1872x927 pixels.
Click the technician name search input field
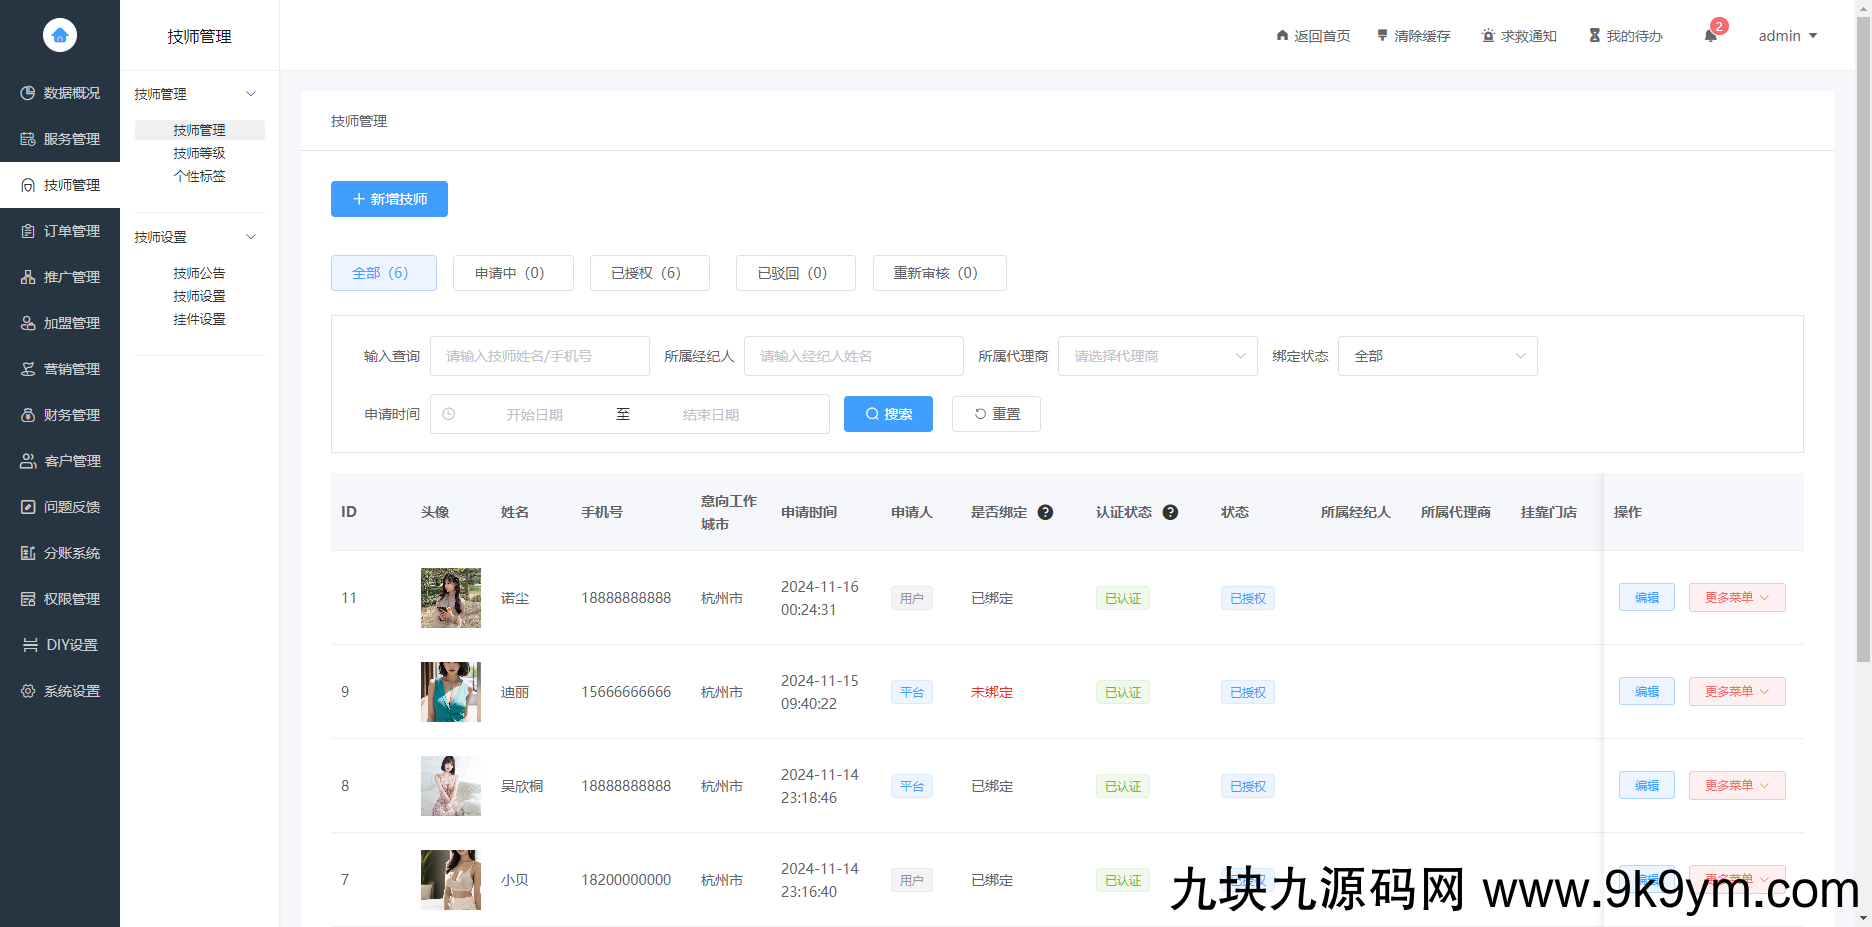tap(539, 355)
